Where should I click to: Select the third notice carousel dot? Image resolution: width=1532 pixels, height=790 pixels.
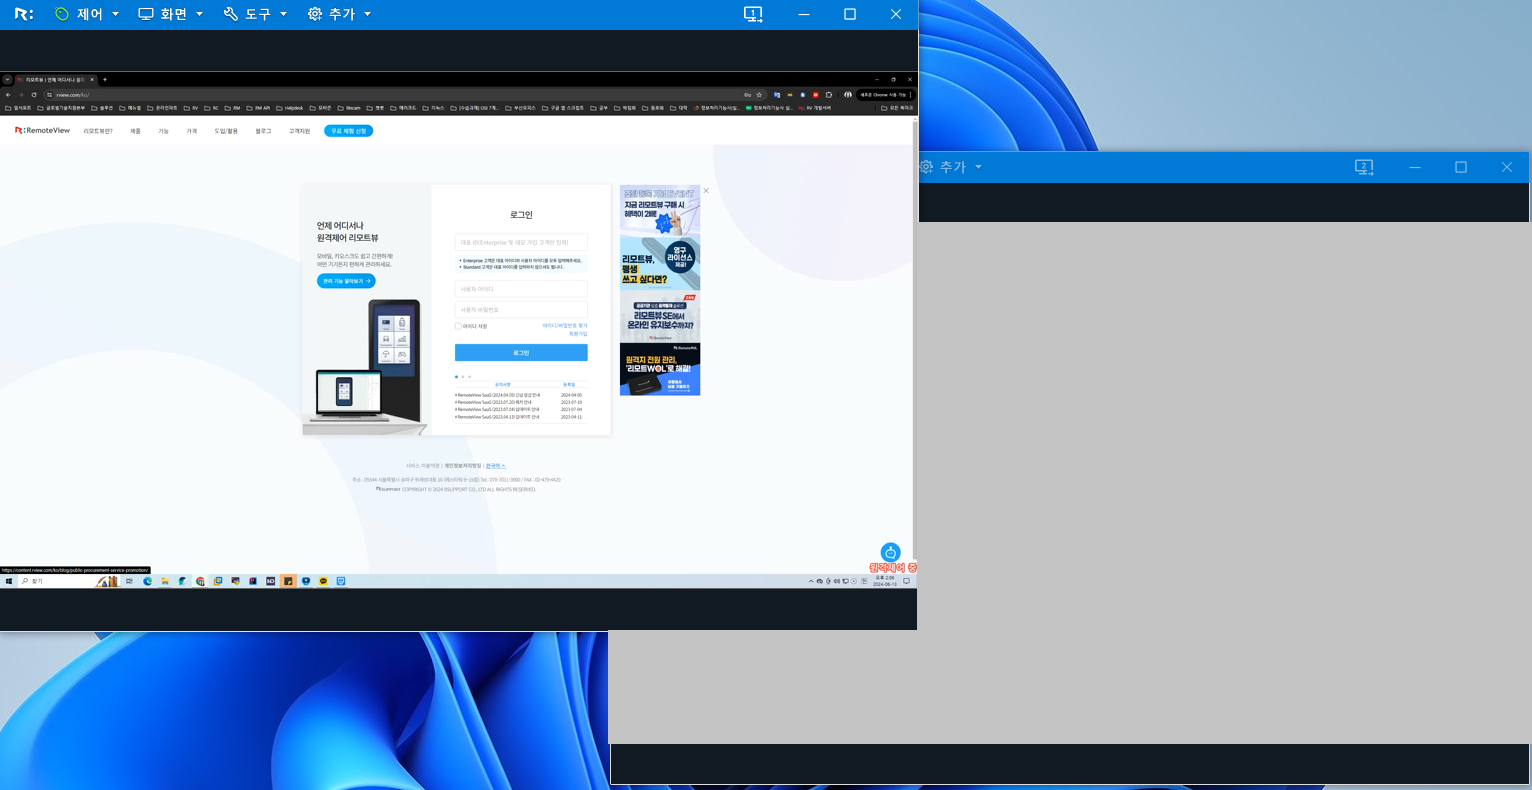click(x=470, y=377)
